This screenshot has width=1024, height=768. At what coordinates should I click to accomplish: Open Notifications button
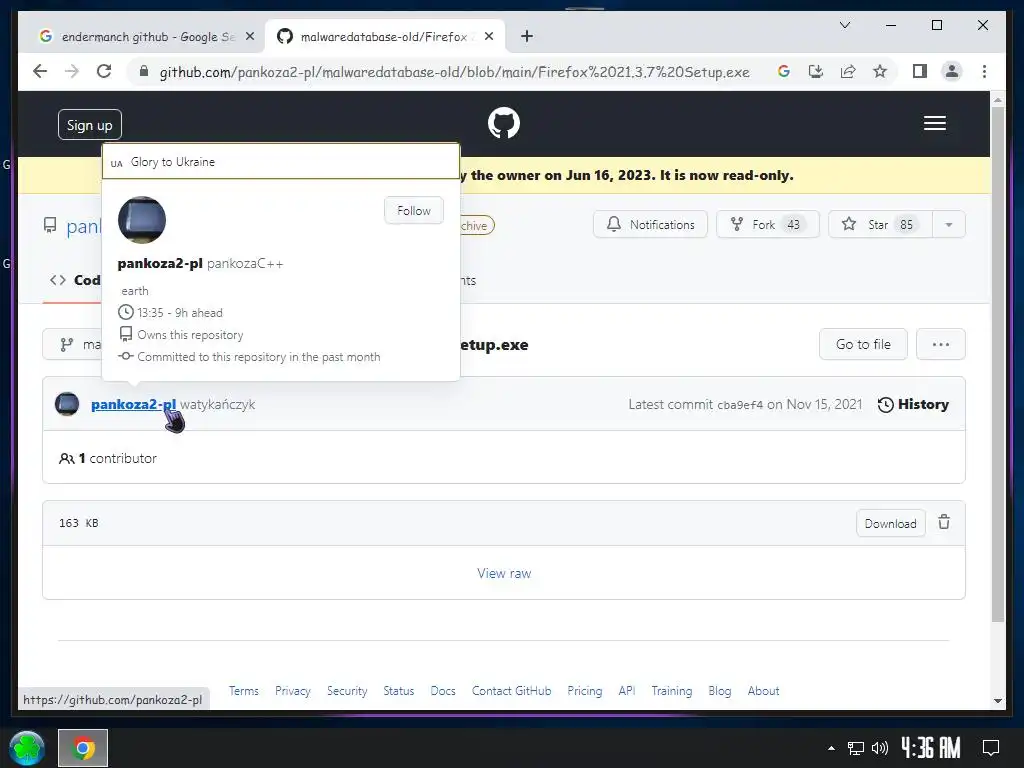coord(650,225)
